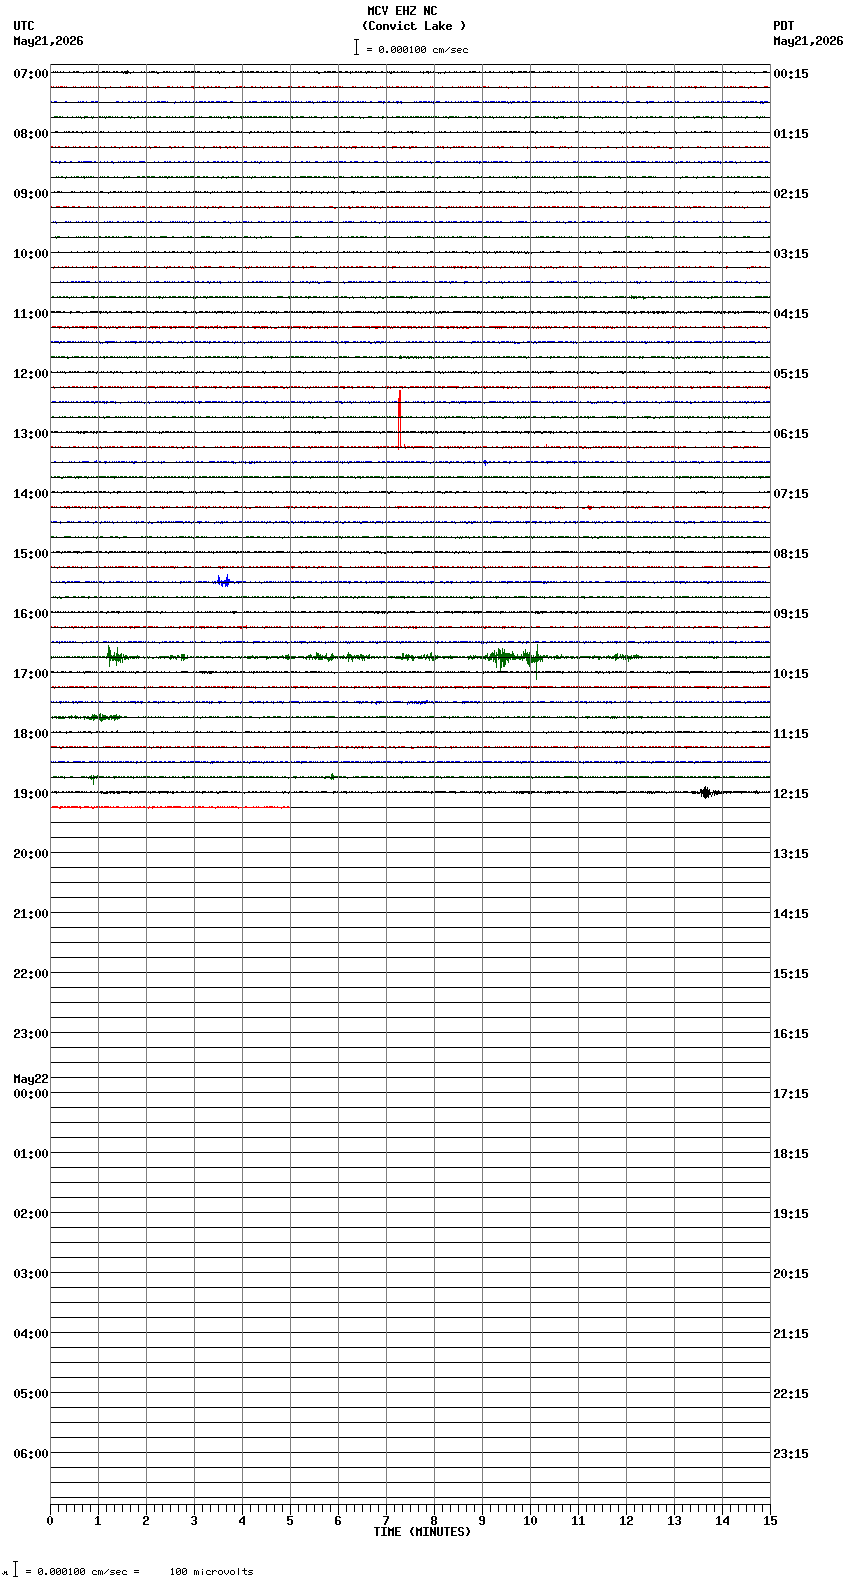Click the '01:00' UTC time label
The width and height of the screenshot is (850, 1584).
[31, 1154]
